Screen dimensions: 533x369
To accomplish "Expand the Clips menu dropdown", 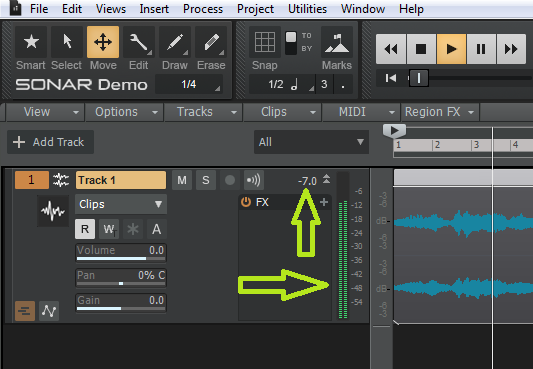I will pos(282,112).
